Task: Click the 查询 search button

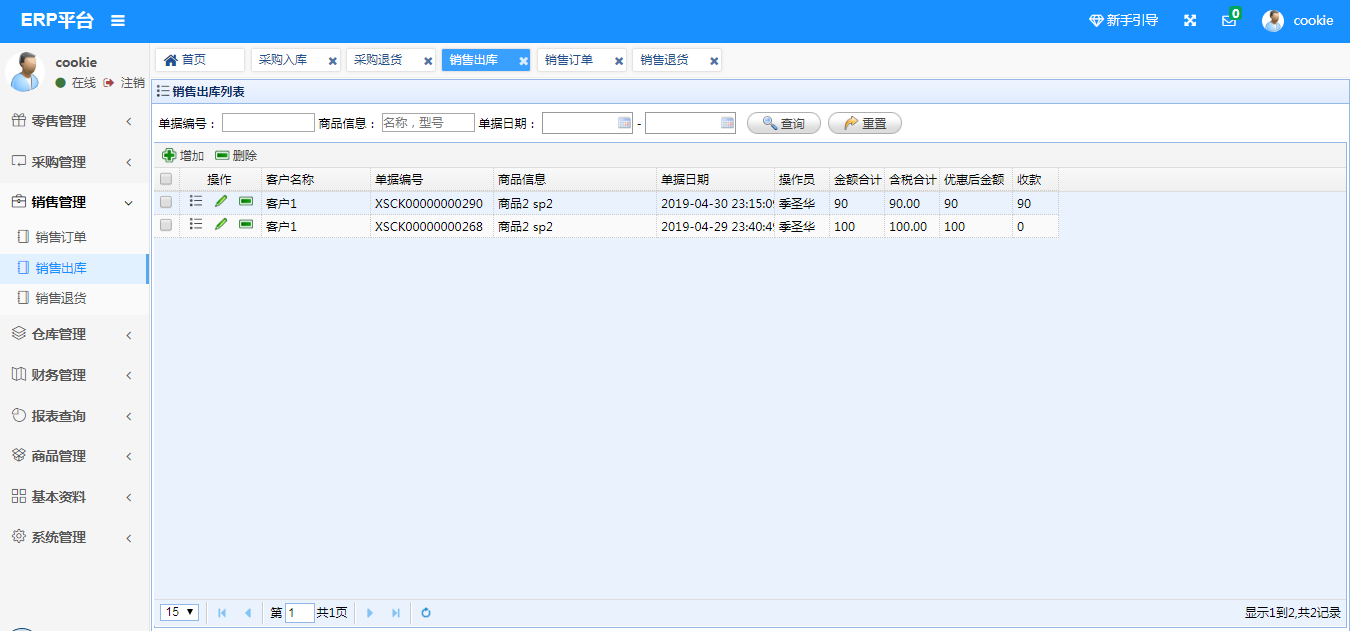Action: [x=784, y=123]
